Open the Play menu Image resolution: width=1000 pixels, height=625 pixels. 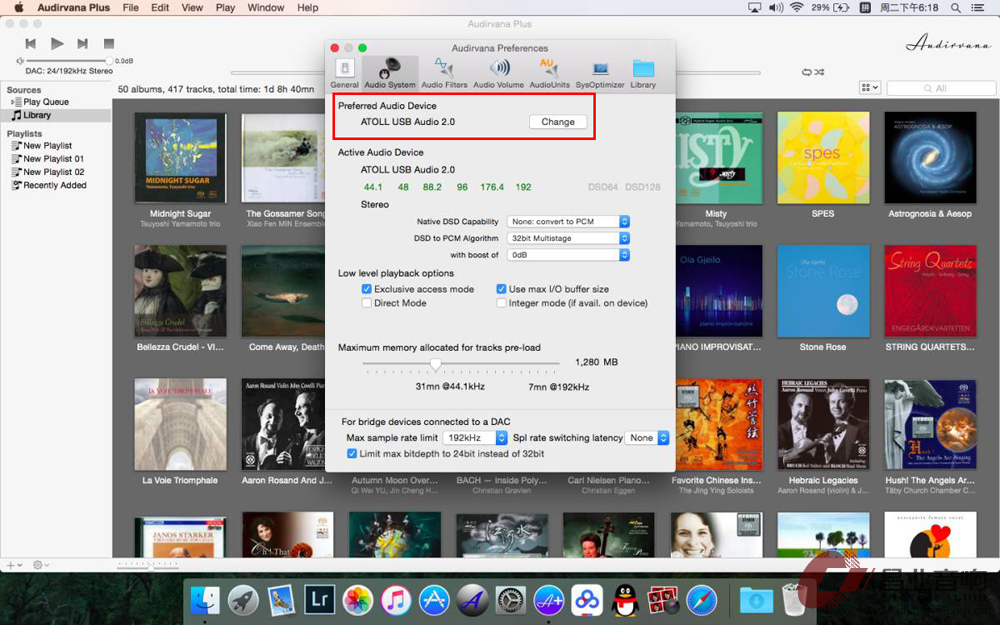point(225,8)
